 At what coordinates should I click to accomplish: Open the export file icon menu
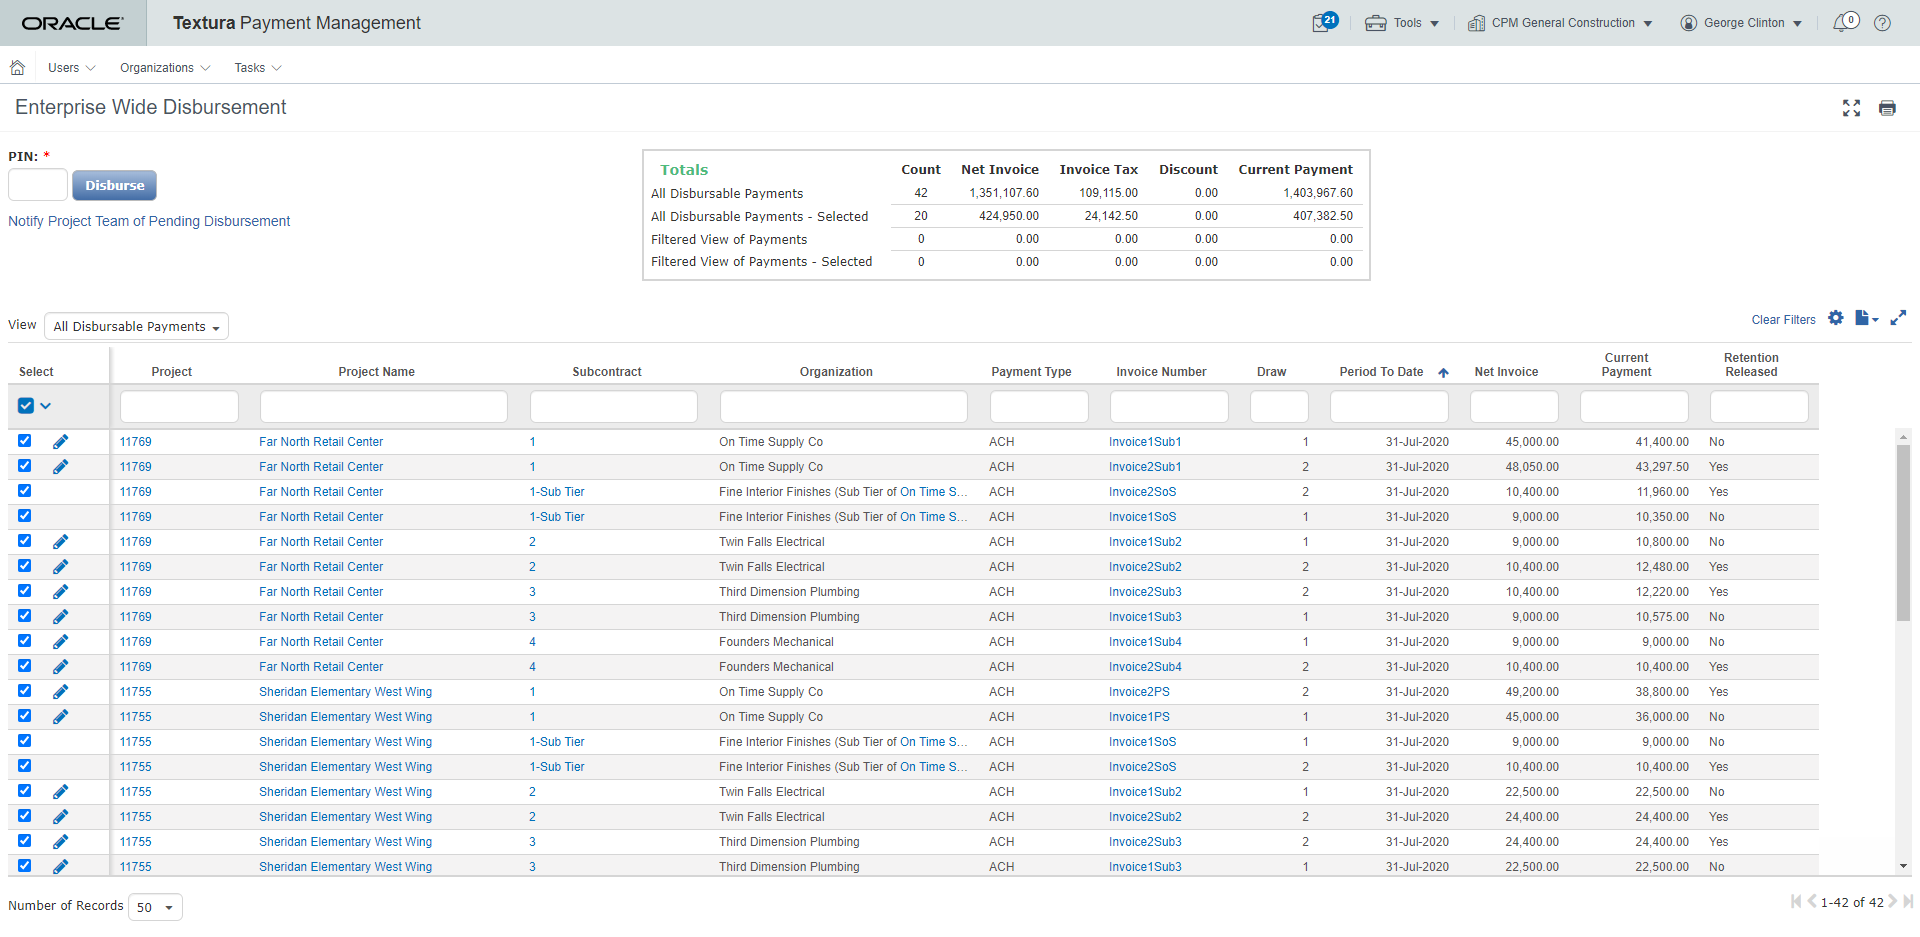tap(1866, 318)
